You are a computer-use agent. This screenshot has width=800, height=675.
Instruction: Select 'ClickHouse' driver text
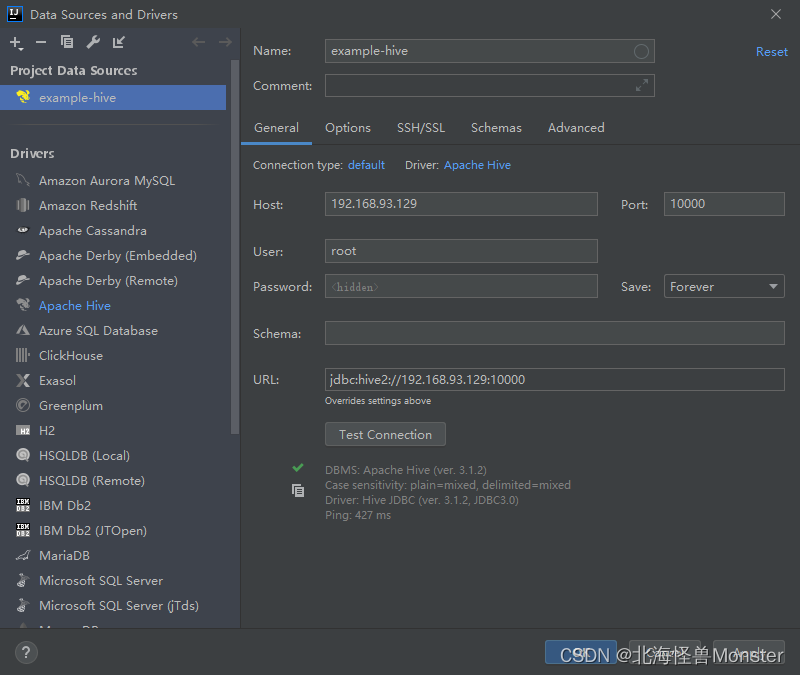point(71,356)
